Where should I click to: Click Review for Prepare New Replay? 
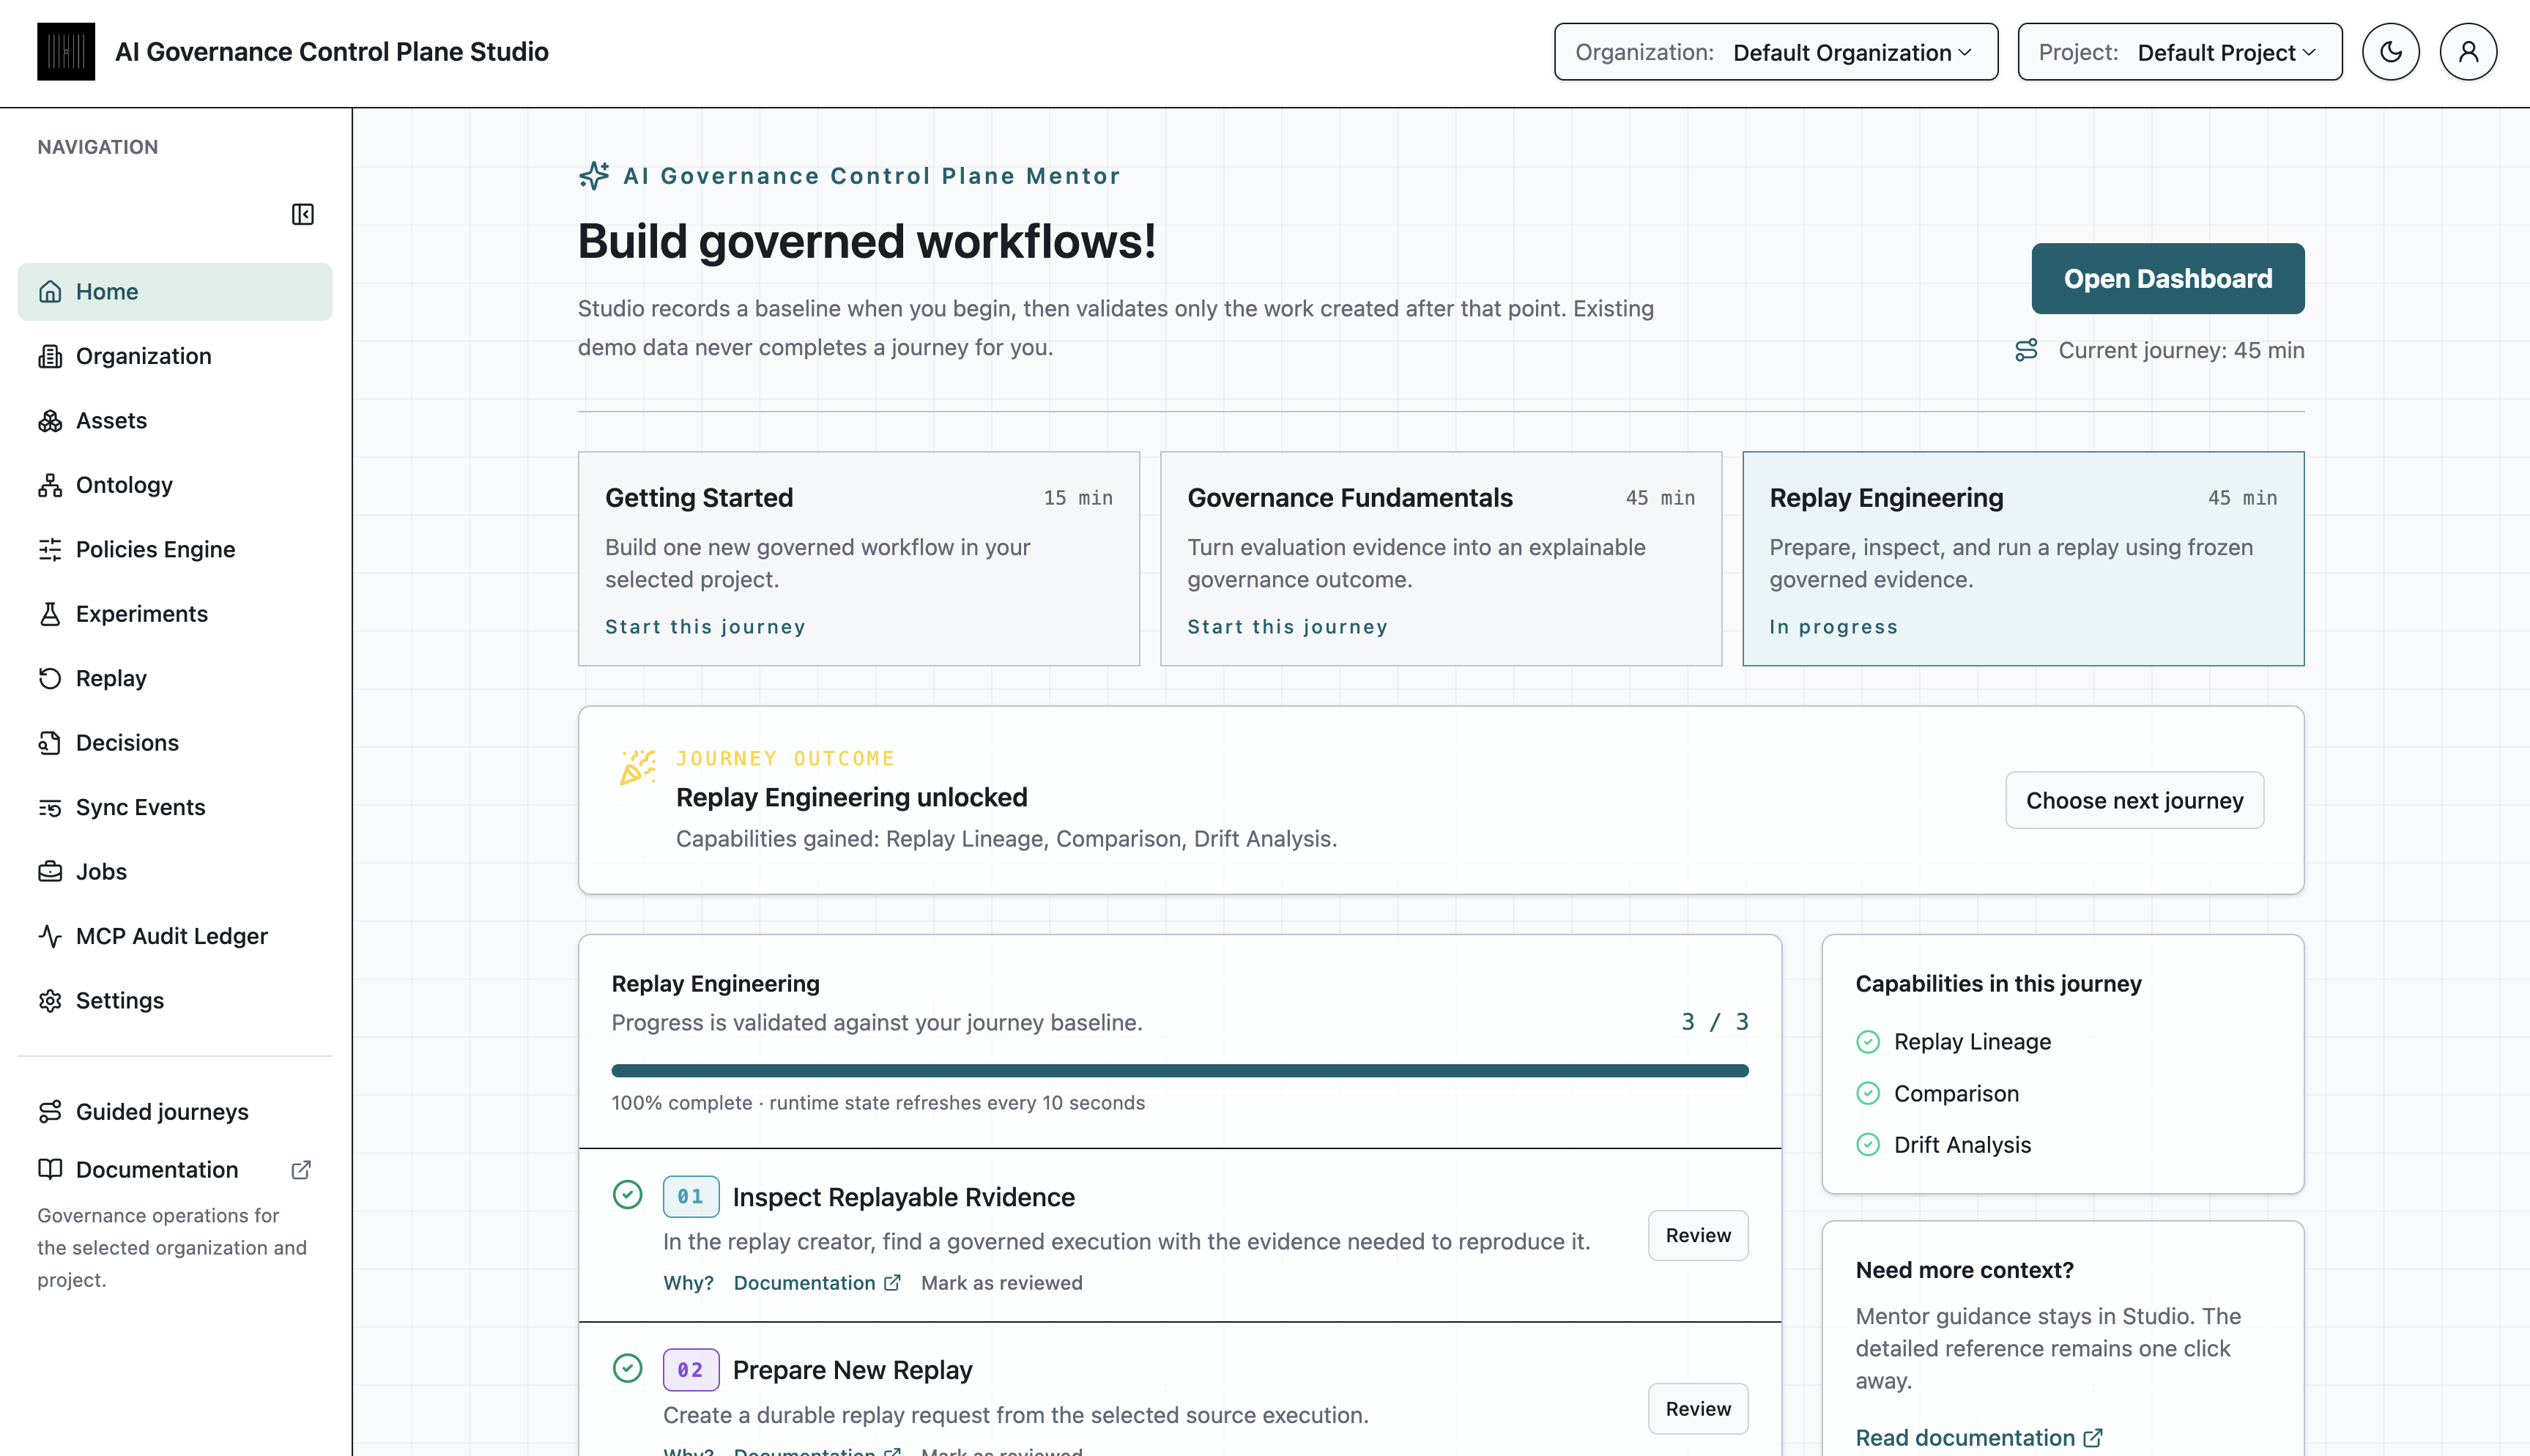coord(1698,1409)
